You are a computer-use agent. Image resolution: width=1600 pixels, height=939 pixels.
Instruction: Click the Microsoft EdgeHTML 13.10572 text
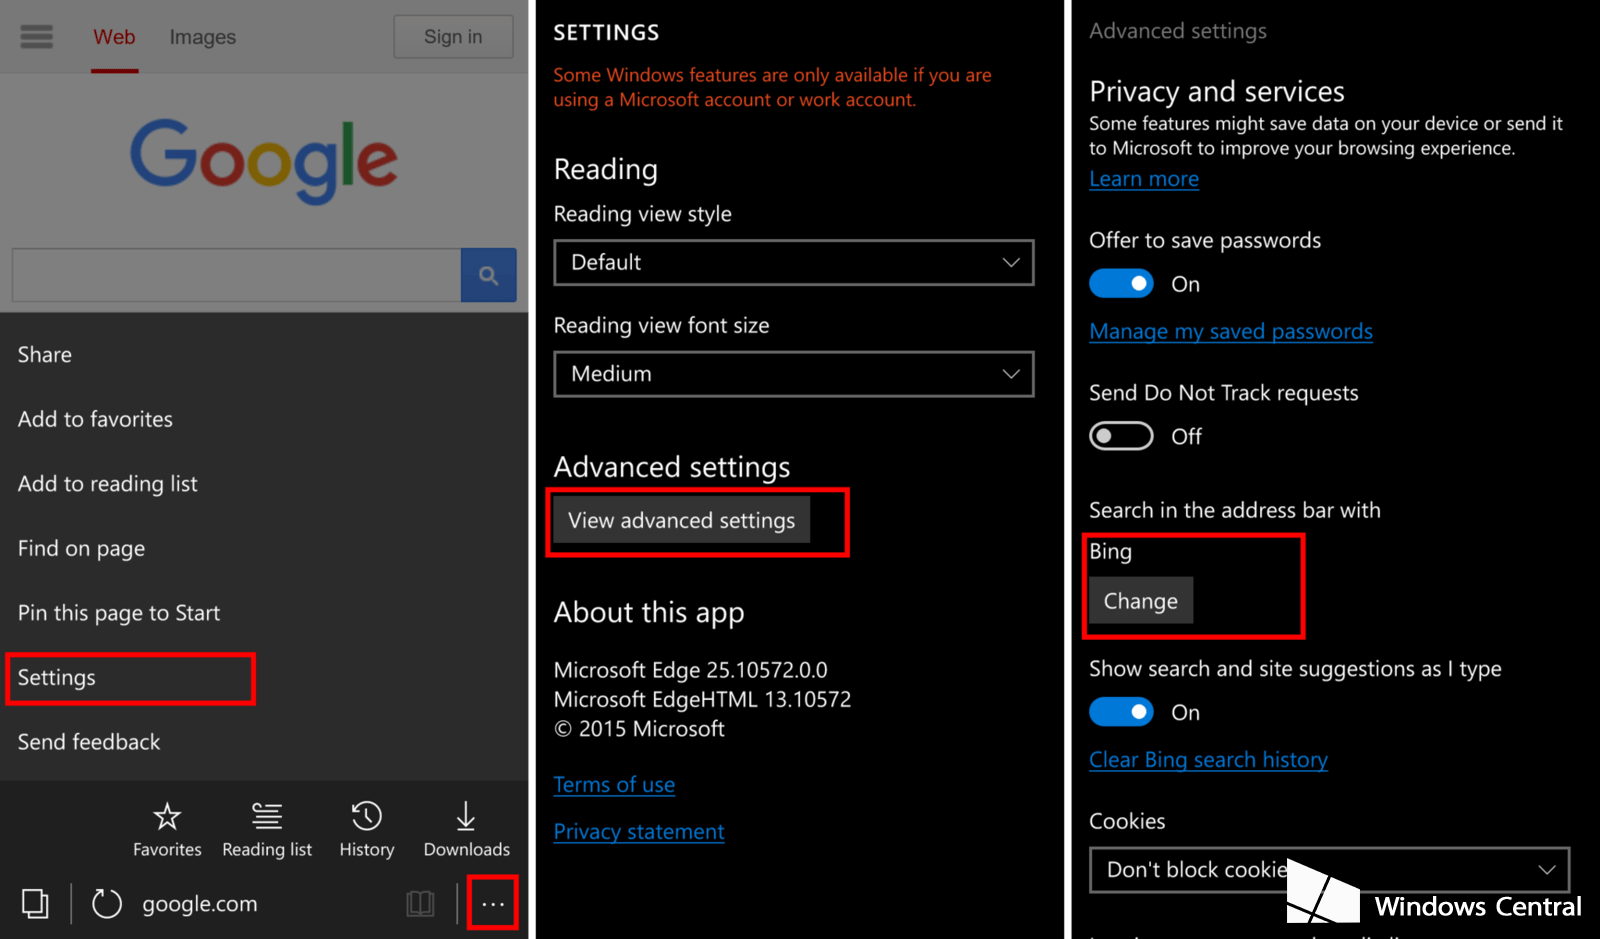coord(703,699)
